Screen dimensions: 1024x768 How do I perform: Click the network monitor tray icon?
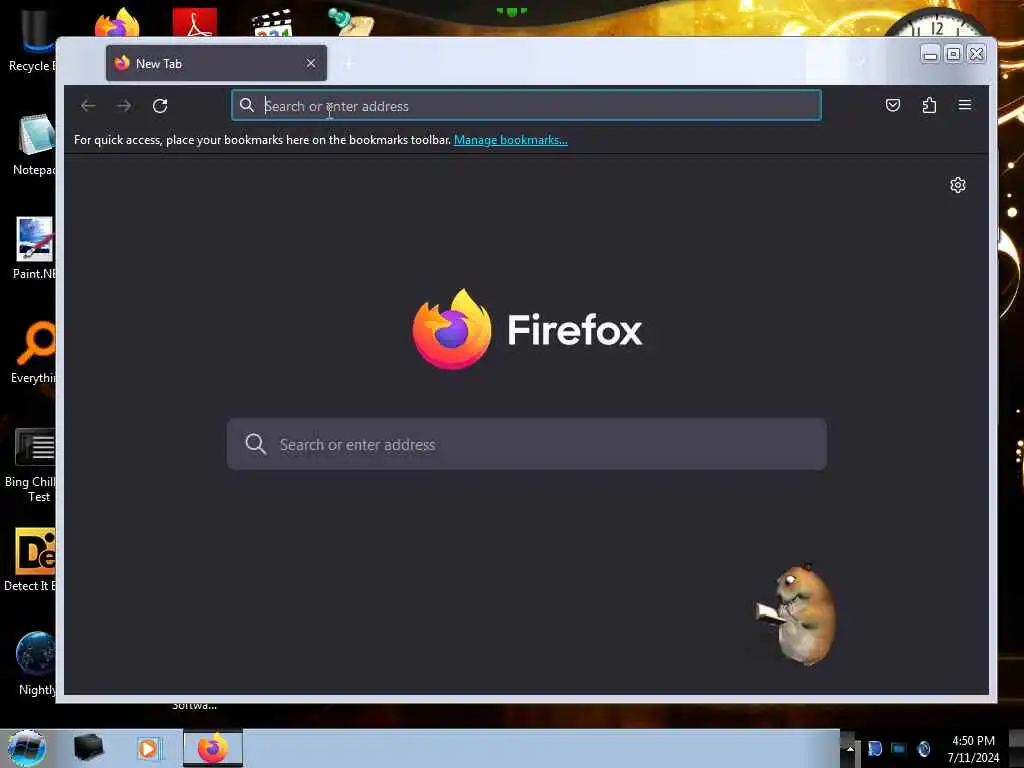point(899,748)
